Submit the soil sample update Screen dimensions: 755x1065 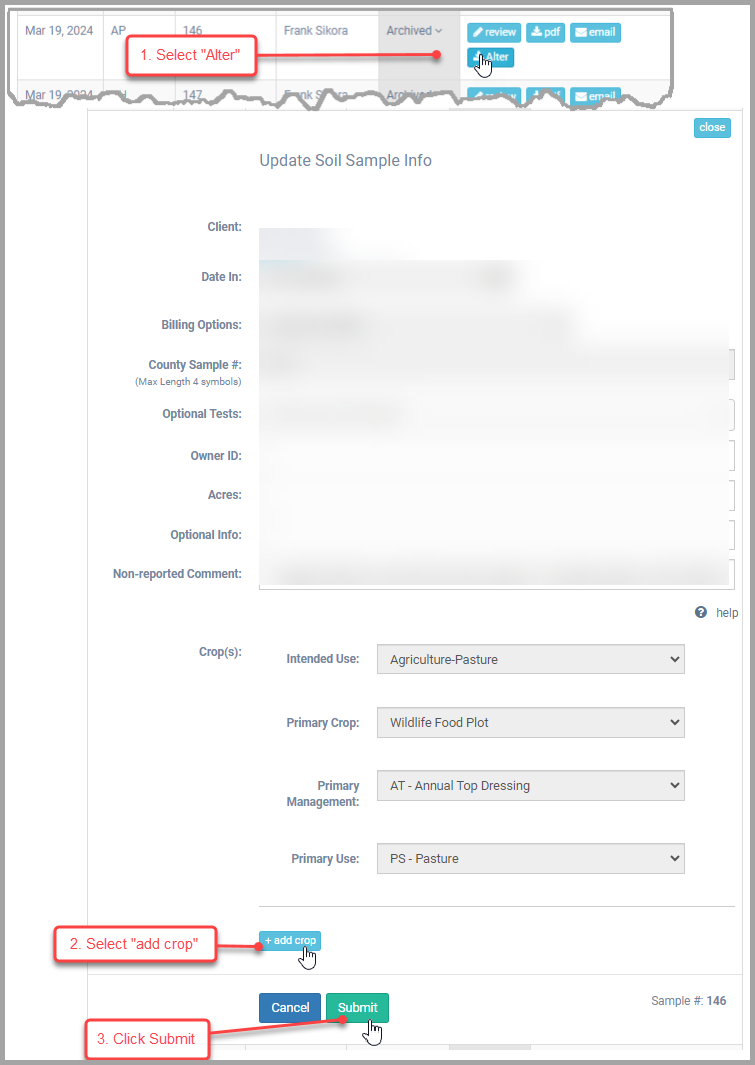(x=357, y=1007)
